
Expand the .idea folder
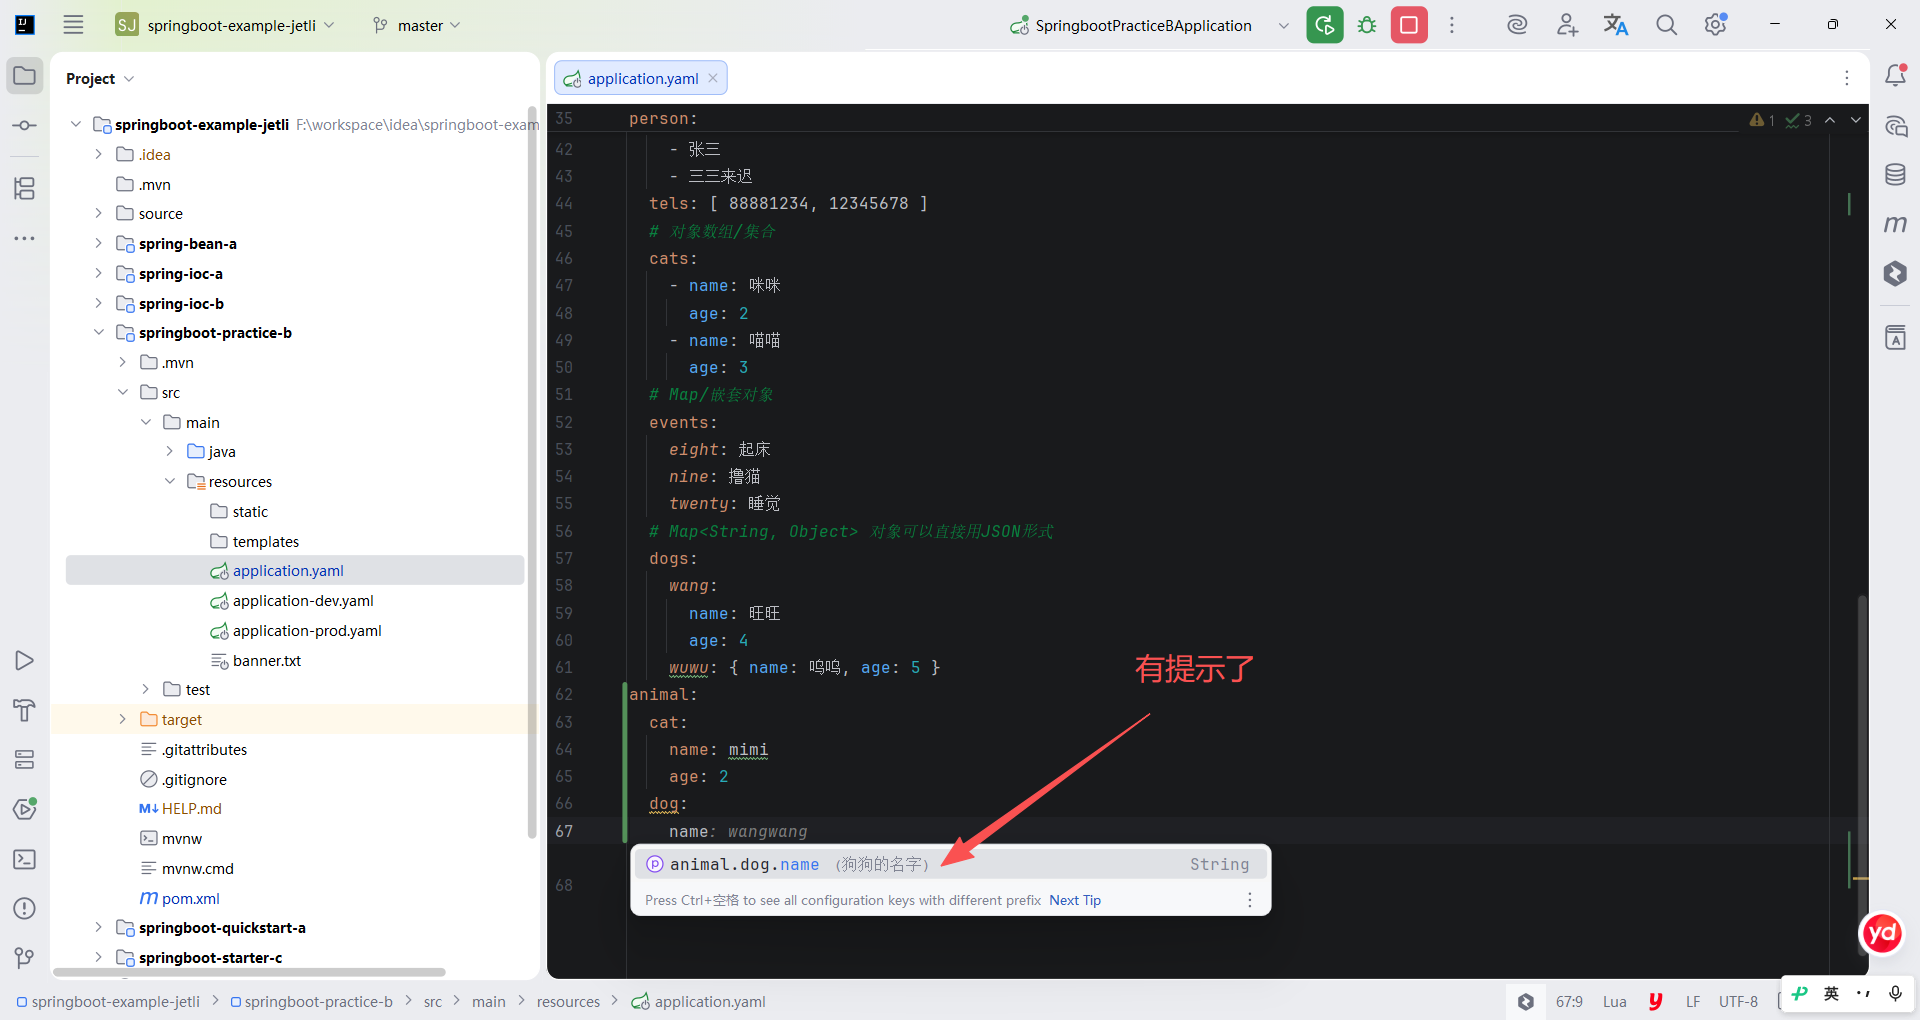(98, 154)
